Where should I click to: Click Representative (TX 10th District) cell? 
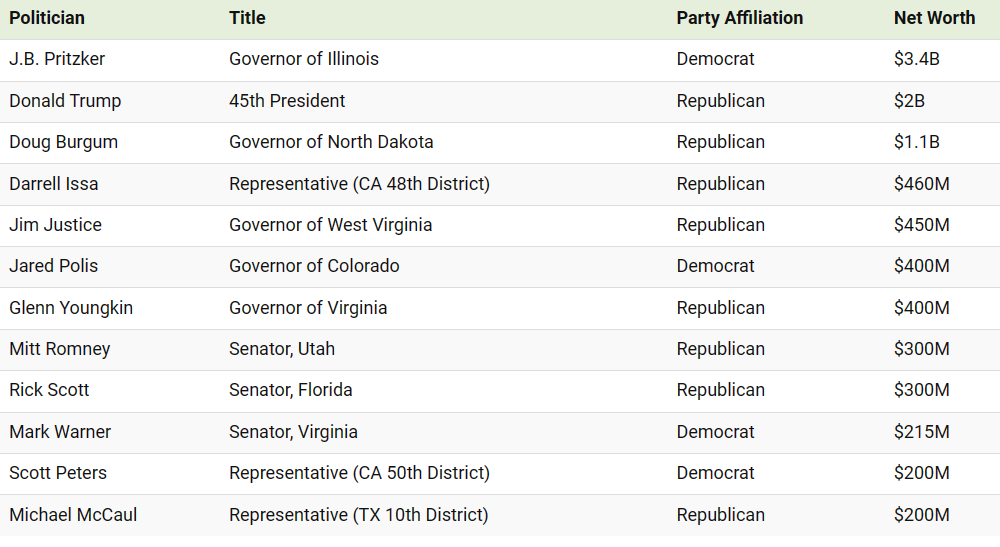358,515
